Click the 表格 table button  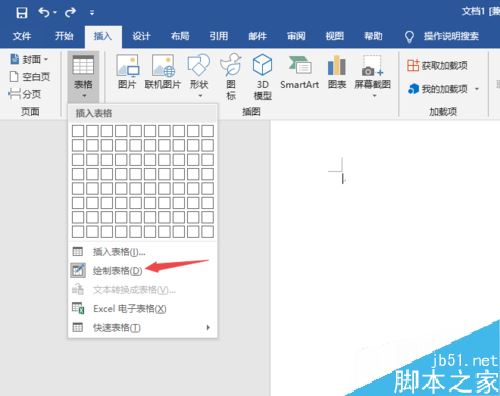tap(83, 77)
